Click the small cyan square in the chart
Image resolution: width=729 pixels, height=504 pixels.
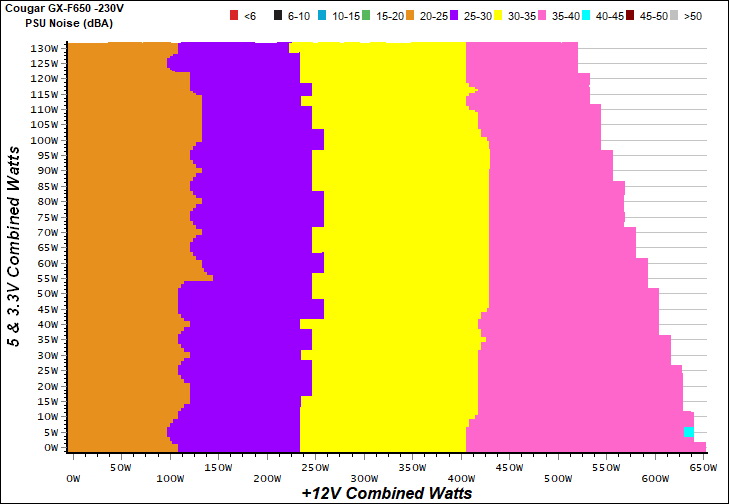pos(689,432)
